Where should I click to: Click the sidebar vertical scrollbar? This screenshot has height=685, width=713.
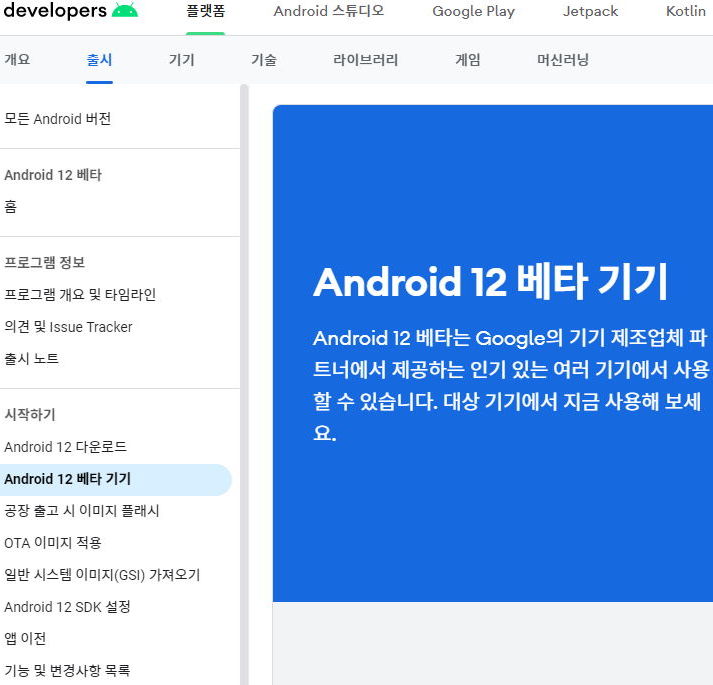point(244,384)
